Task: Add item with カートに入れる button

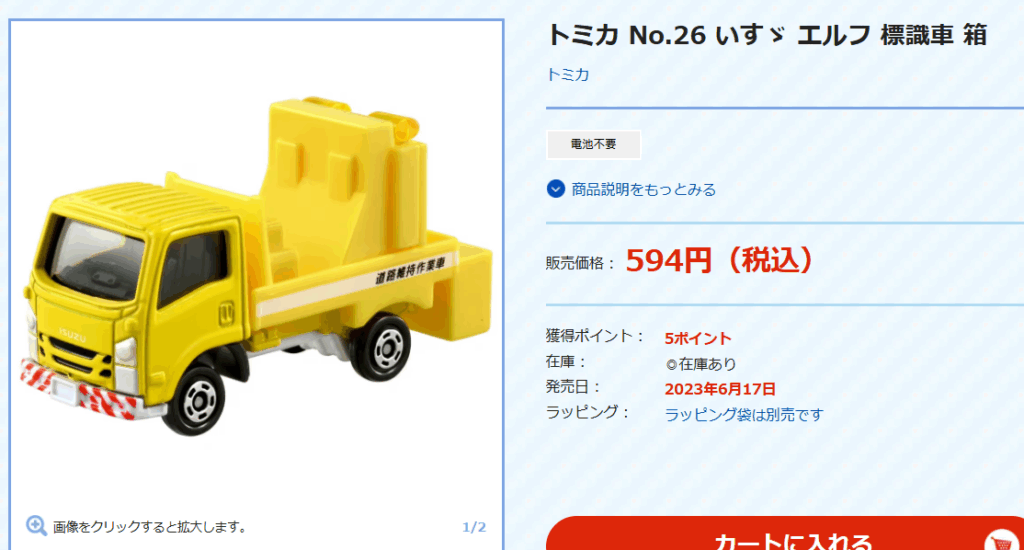Action: coord(785,534)
